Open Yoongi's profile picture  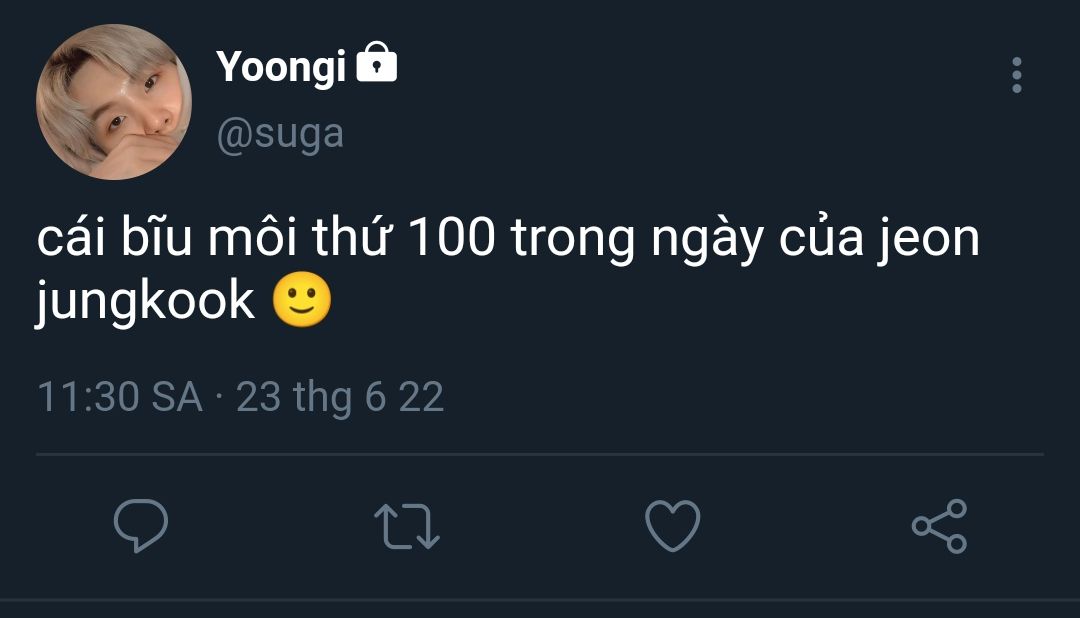click(x=114, y=102)
